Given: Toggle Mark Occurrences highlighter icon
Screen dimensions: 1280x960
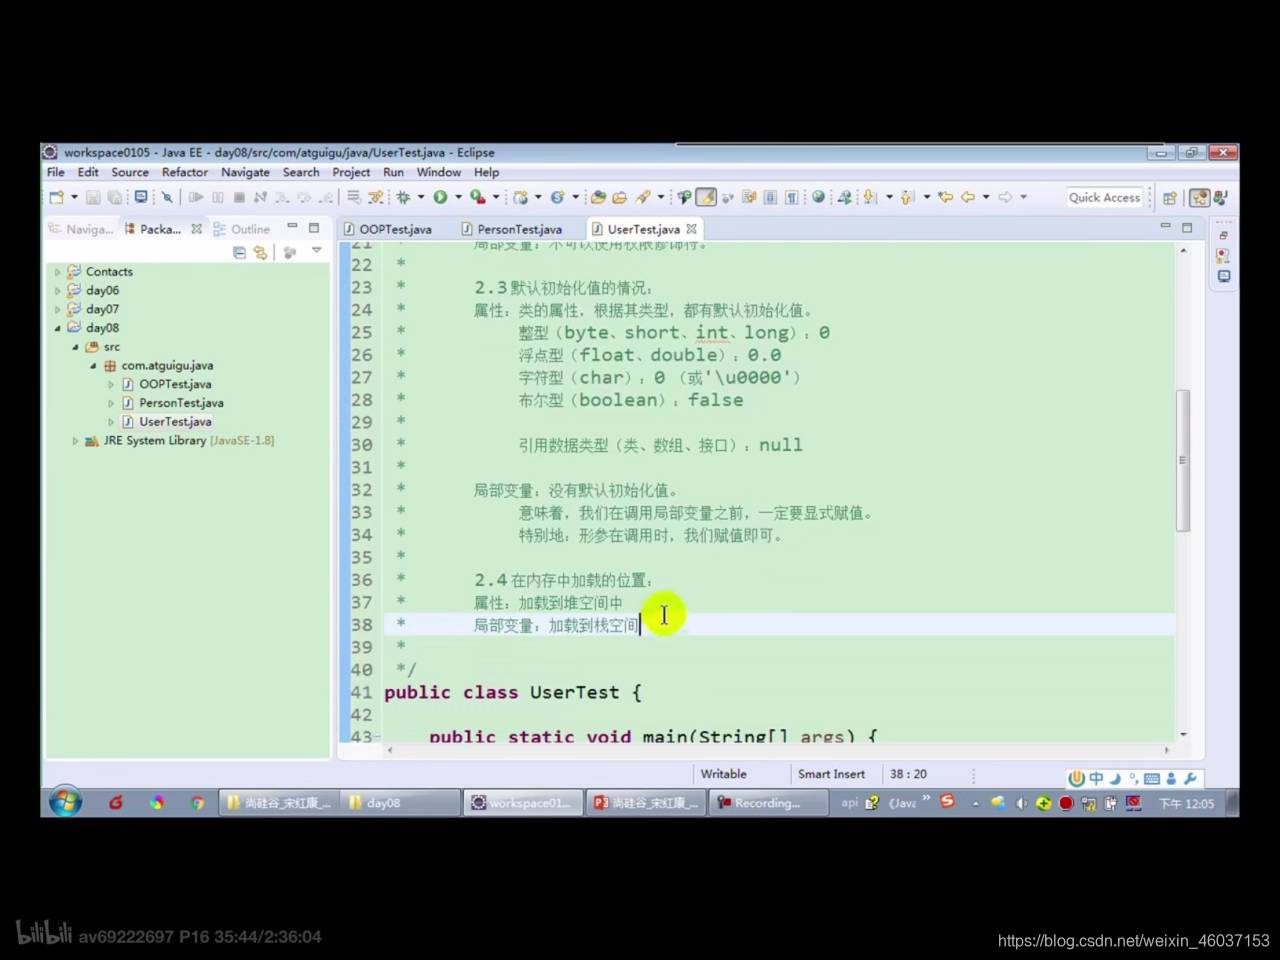Looking at the screenshot, I should click(x=706, y=197).
